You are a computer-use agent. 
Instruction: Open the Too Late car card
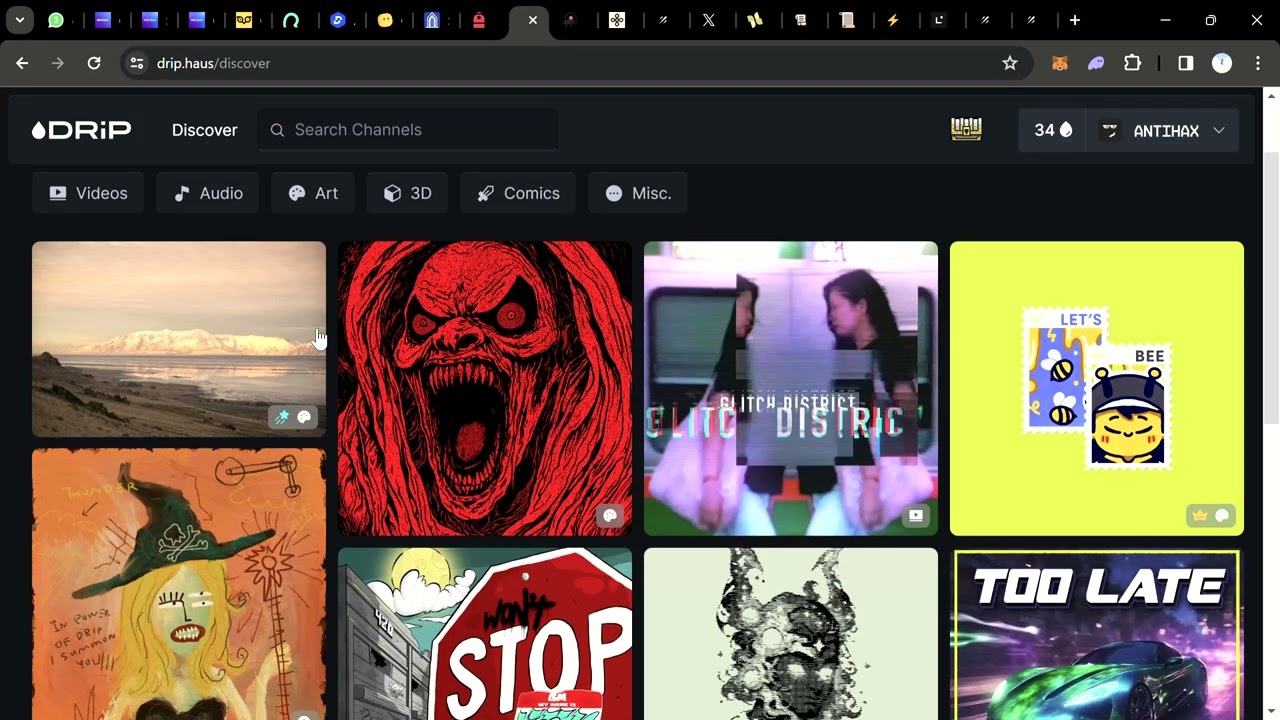1097,634
